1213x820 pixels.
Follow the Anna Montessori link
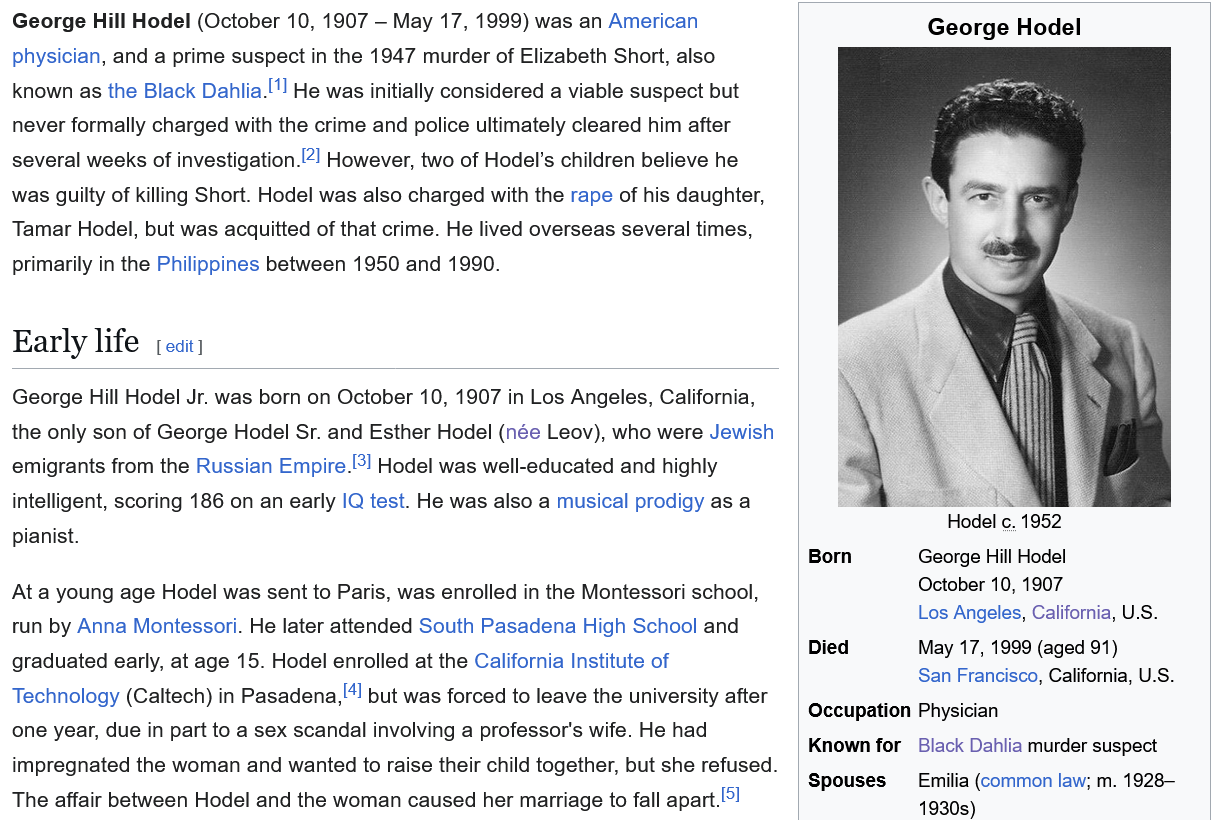click(157, 627)
